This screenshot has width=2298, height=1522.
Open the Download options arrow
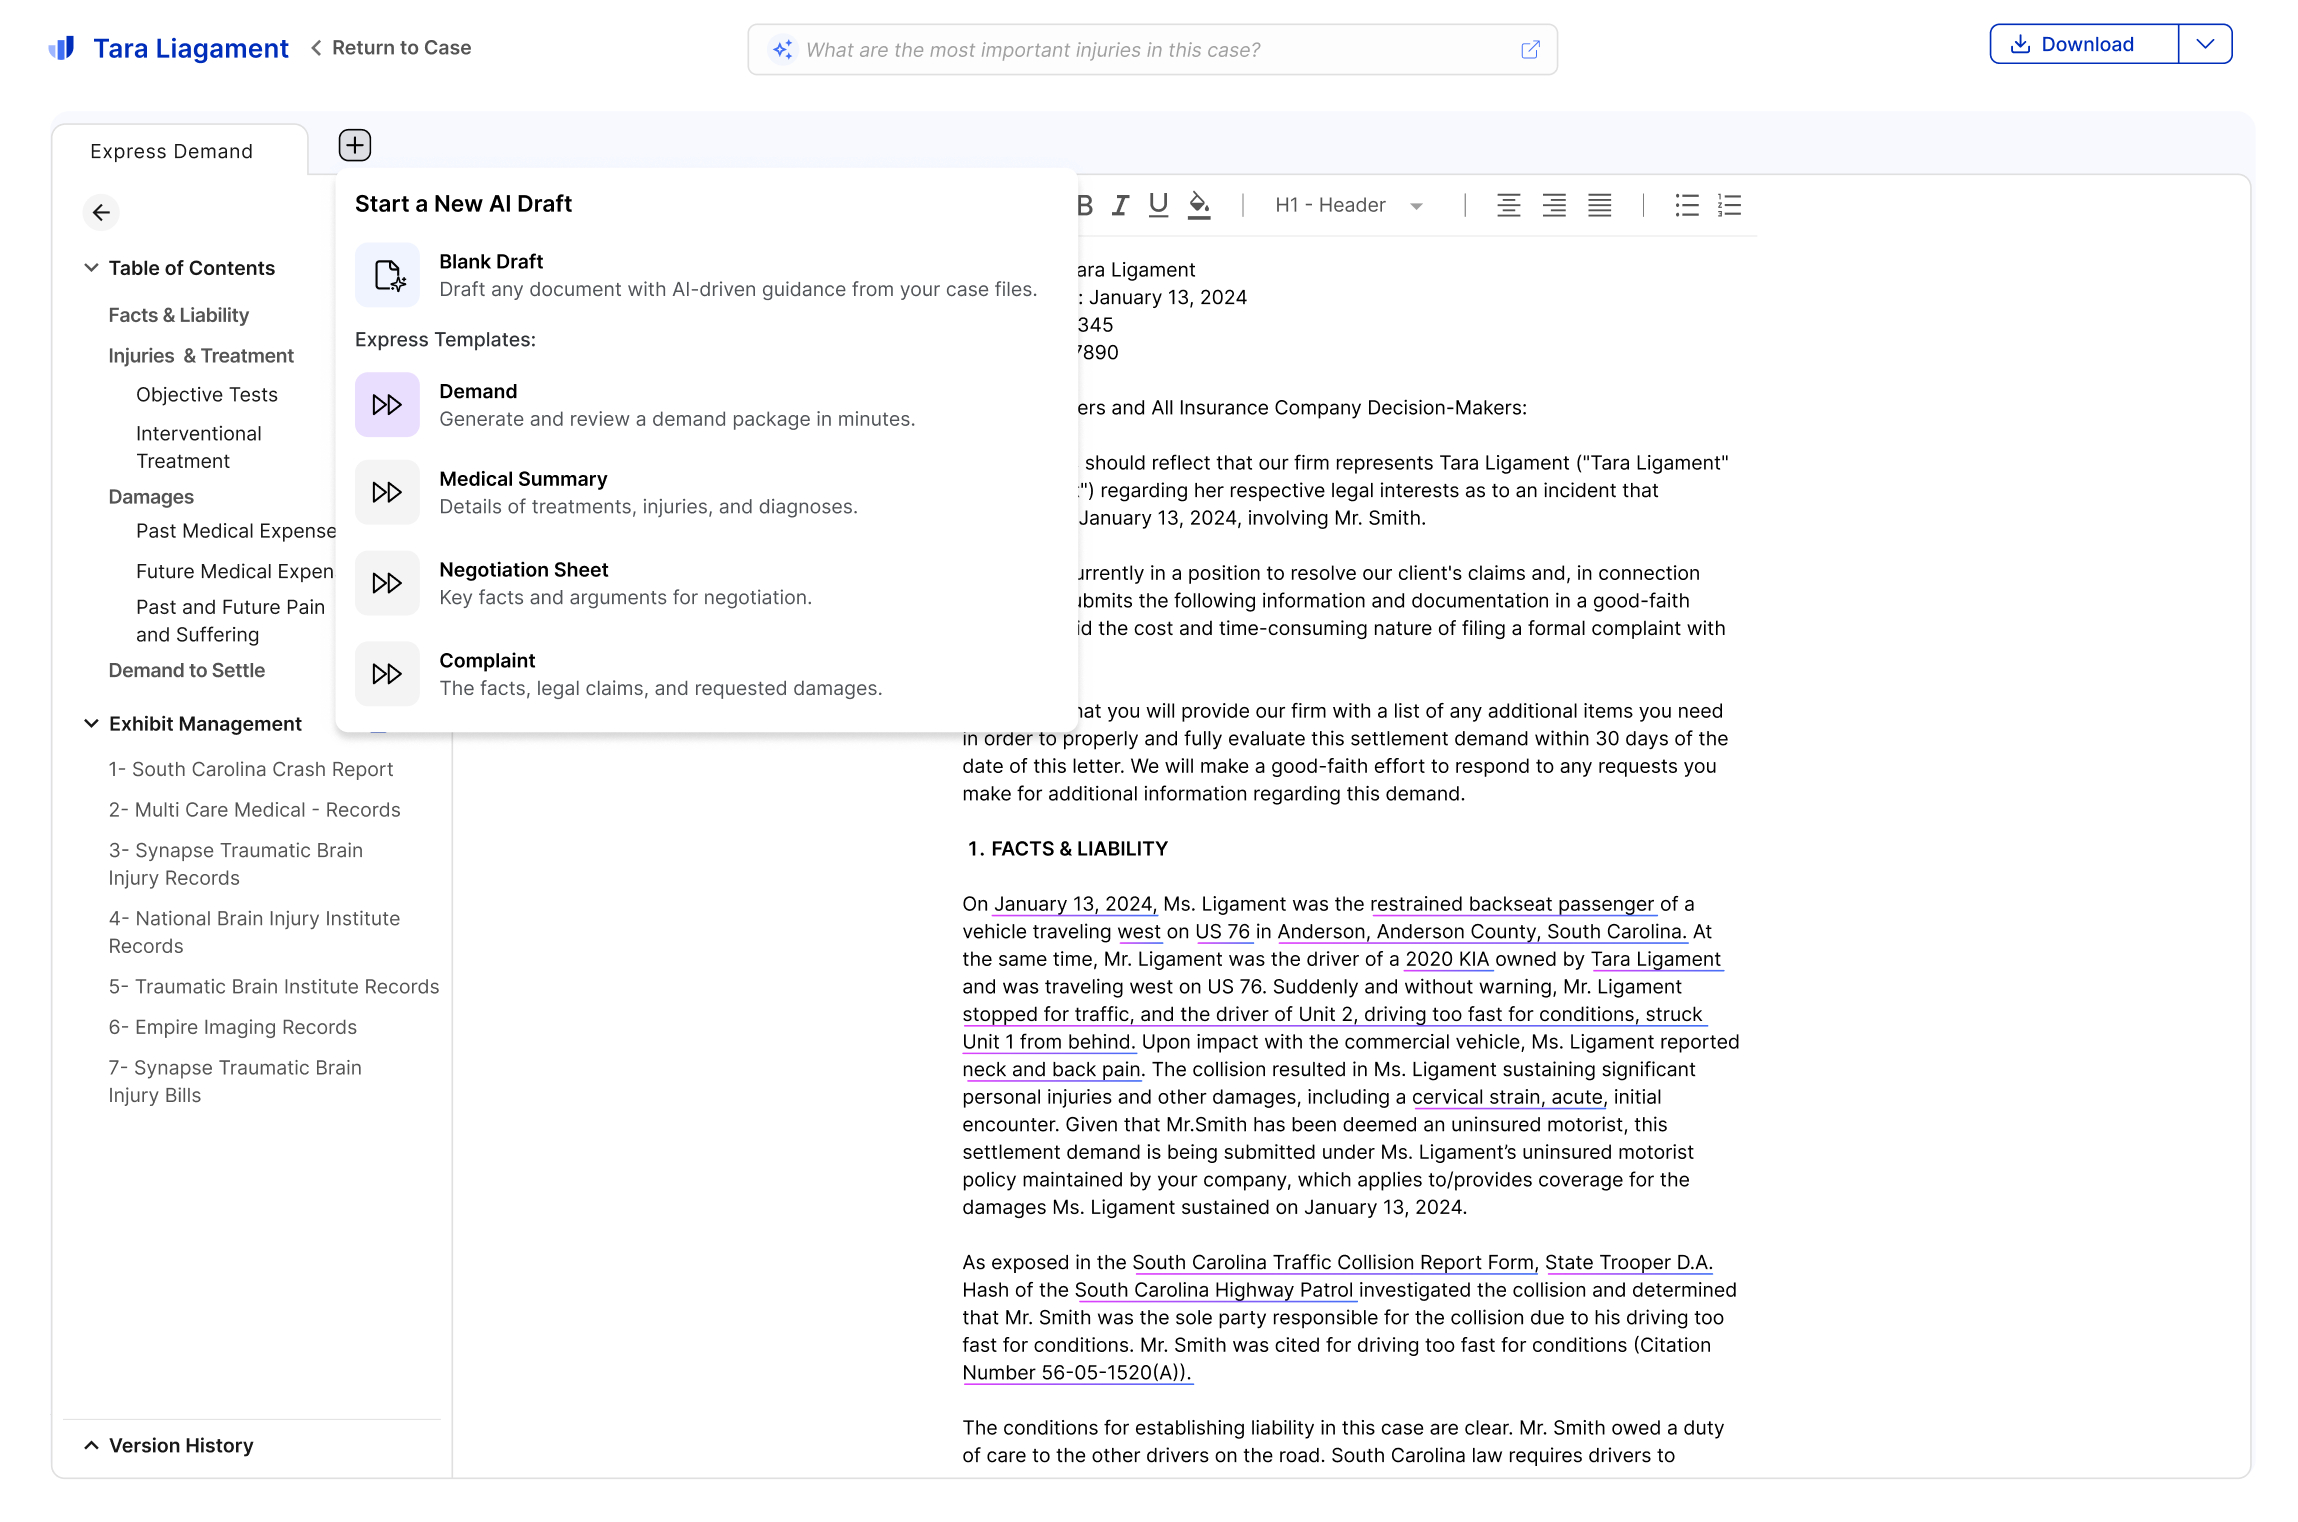2205,44
